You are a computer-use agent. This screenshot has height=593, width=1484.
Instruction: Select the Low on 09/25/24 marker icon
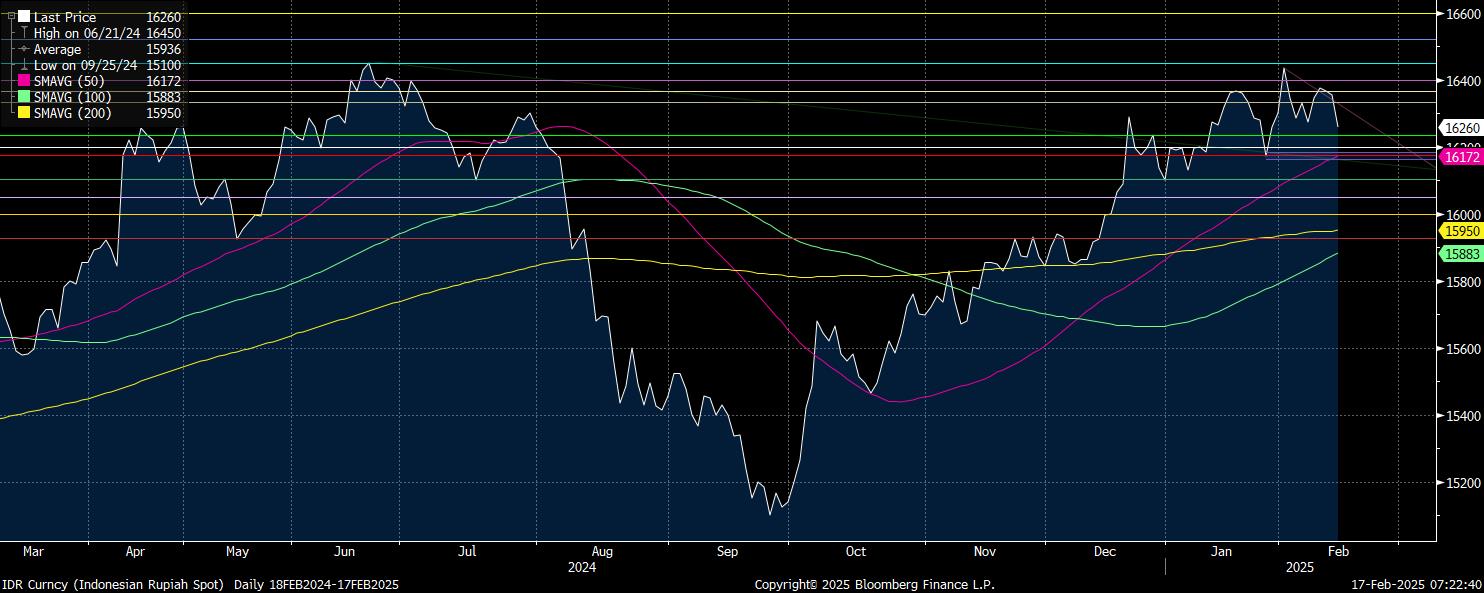pyautogui.click(x=24, y=65)
